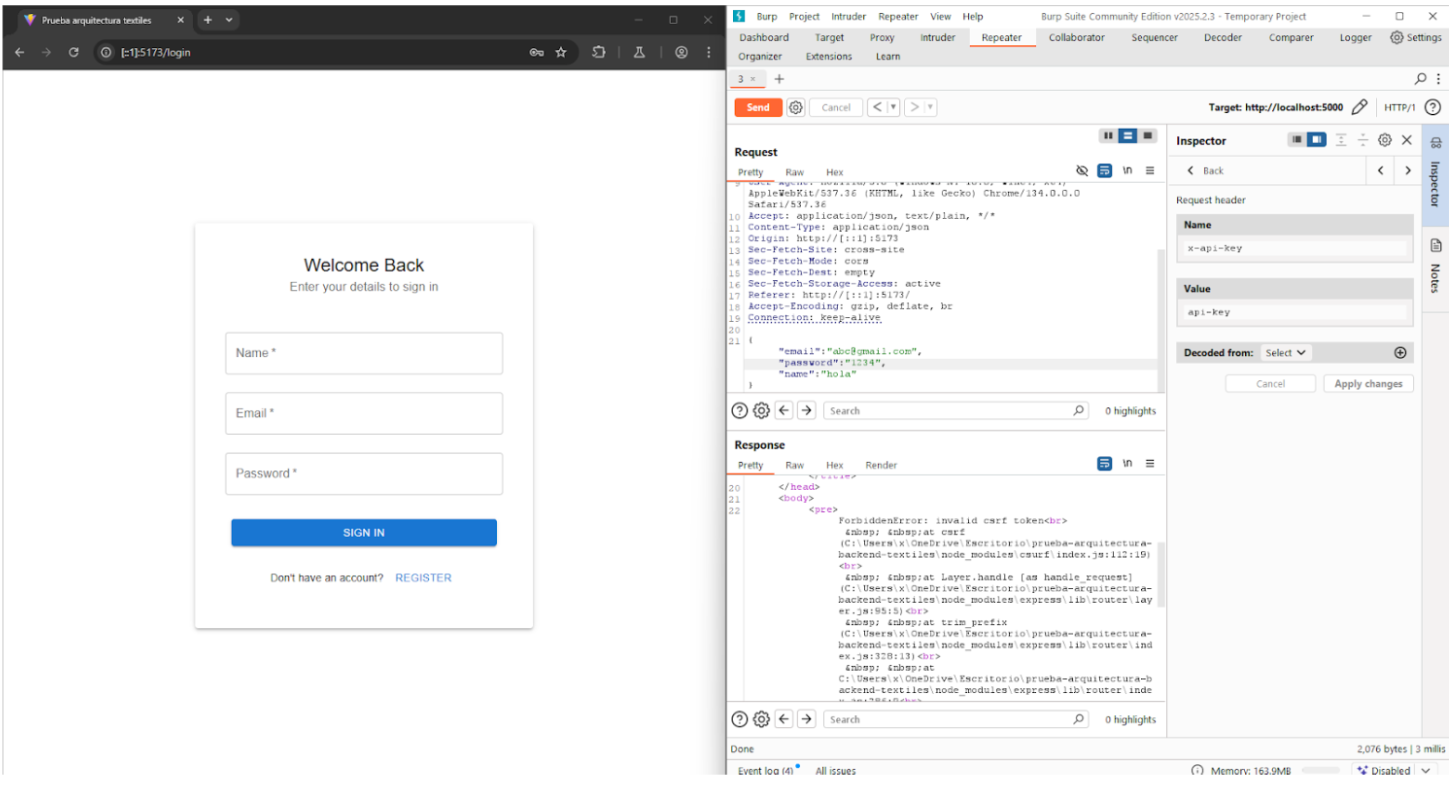Viewport: 1452px width, 795px height.
Task: Go to previous Inspector item chevron
Action: click(x=1381, y=171)
